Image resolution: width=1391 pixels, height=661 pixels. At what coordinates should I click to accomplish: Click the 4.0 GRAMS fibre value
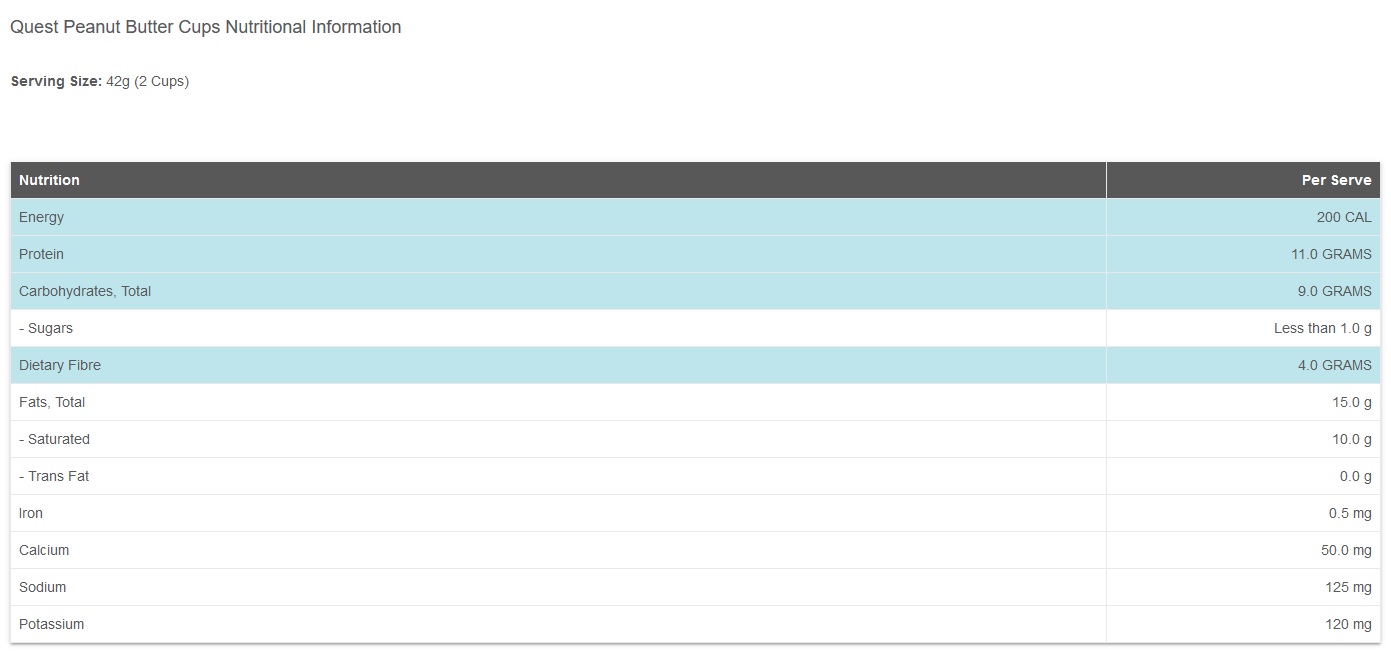1335,365
